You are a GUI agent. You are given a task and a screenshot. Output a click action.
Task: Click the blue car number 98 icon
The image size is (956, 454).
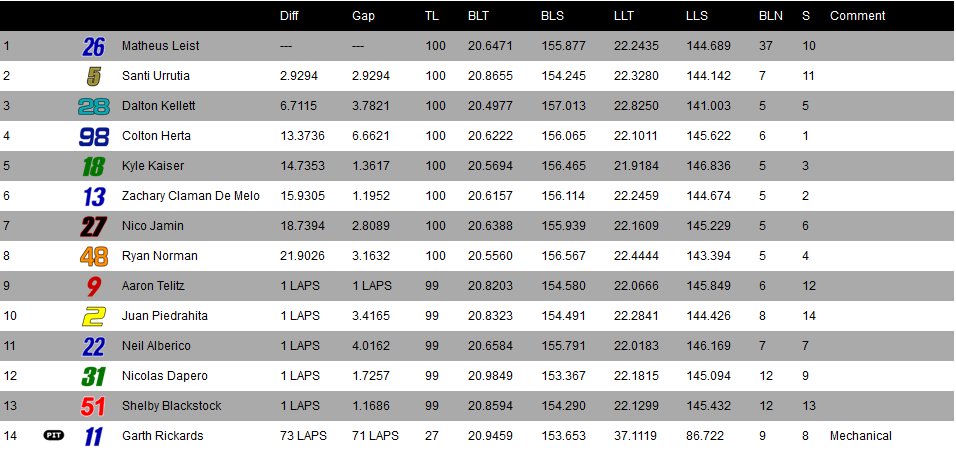pyautogui.click(x=93, y=136)
